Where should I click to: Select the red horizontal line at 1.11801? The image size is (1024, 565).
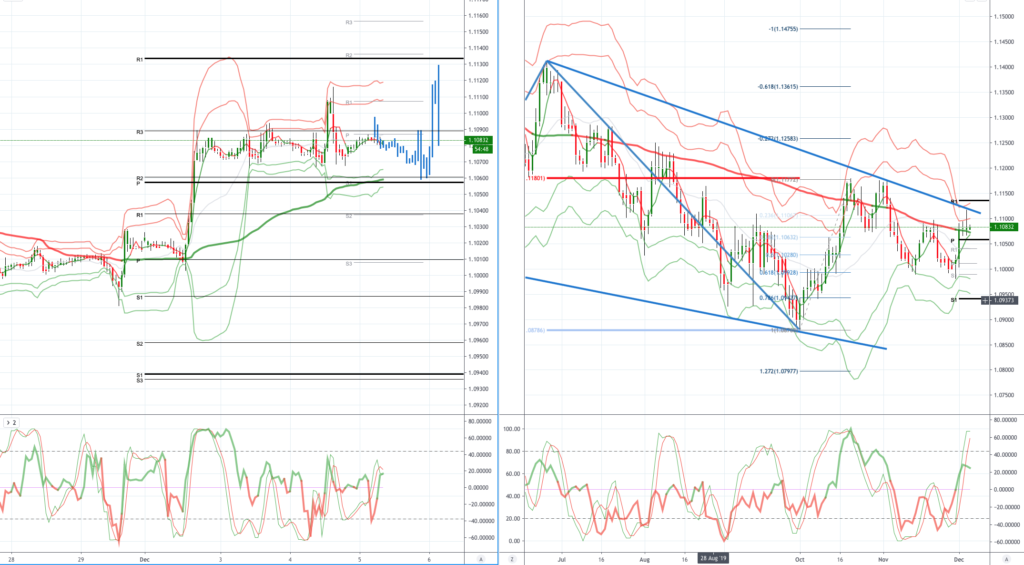[x=673, y=178]
